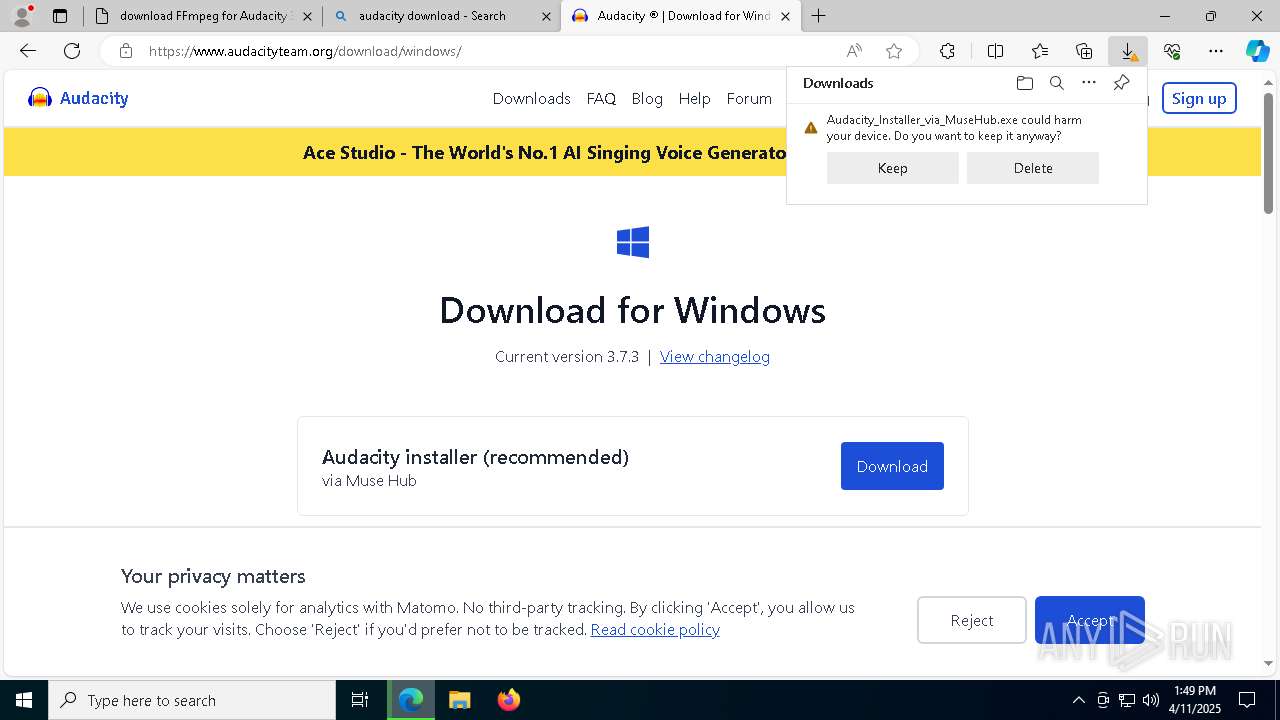Add page to favorites with star icon
Image resolution: width=1280 pixels, height=720 pixels.
pyautogui.click(x=894, y=51)
